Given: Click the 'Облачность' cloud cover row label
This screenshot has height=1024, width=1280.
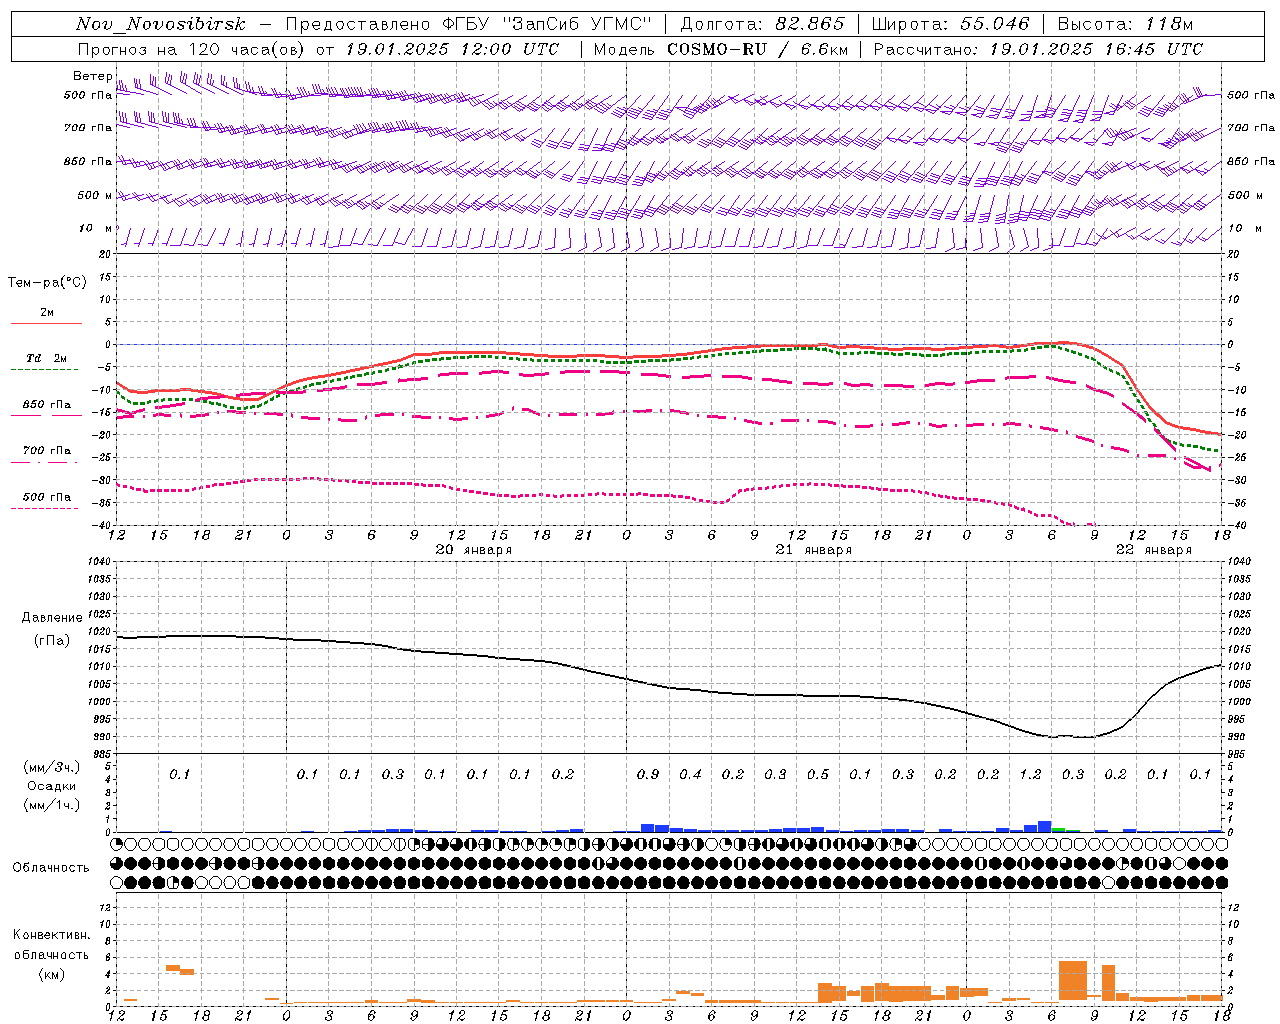Looking at the screenshot, I should (51, 868).
